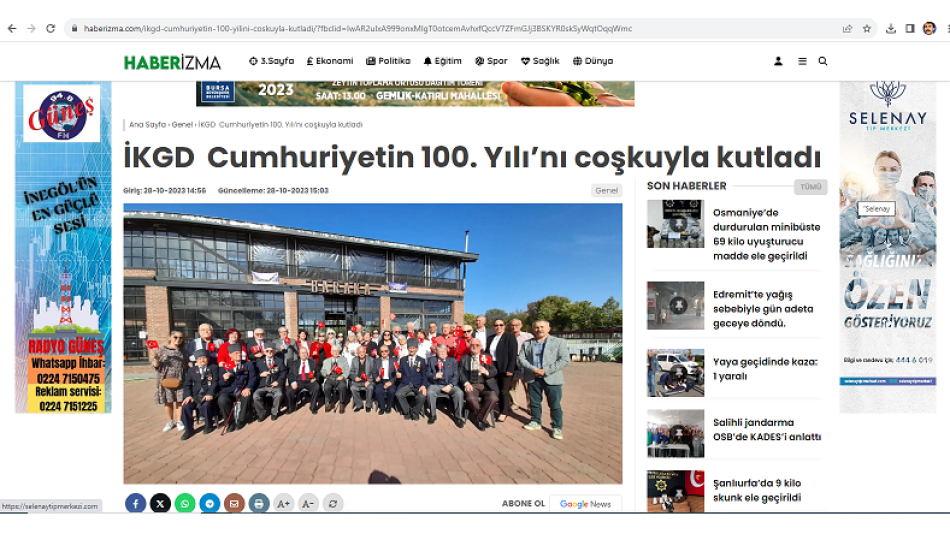Image resolution: width=950 pixels, height=534 pixels.
Task: Click the site search magnifier icon
Action: [x=823, y=61]
